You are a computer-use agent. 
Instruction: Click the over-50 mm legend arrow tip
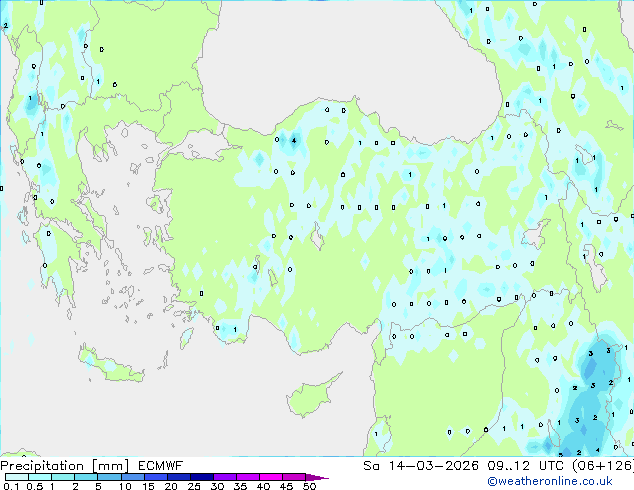pos(317,477)
